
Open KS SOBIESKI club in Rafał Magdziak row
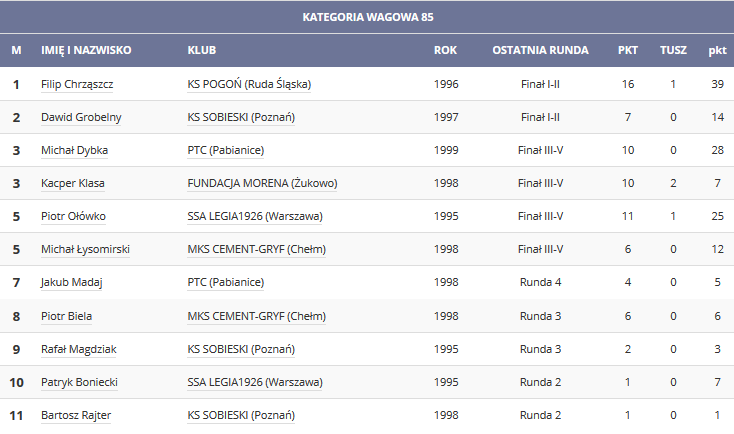(x=241, y=349)
